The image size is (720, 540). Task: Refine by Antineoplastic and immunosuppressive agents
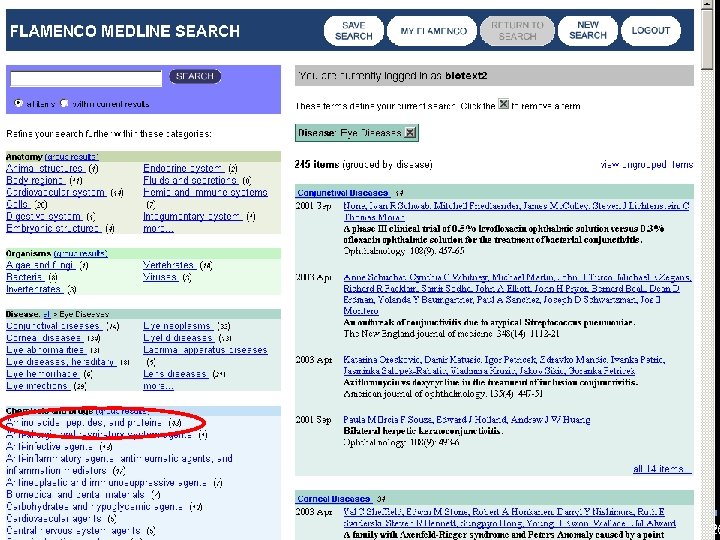[x=107, y=483]
